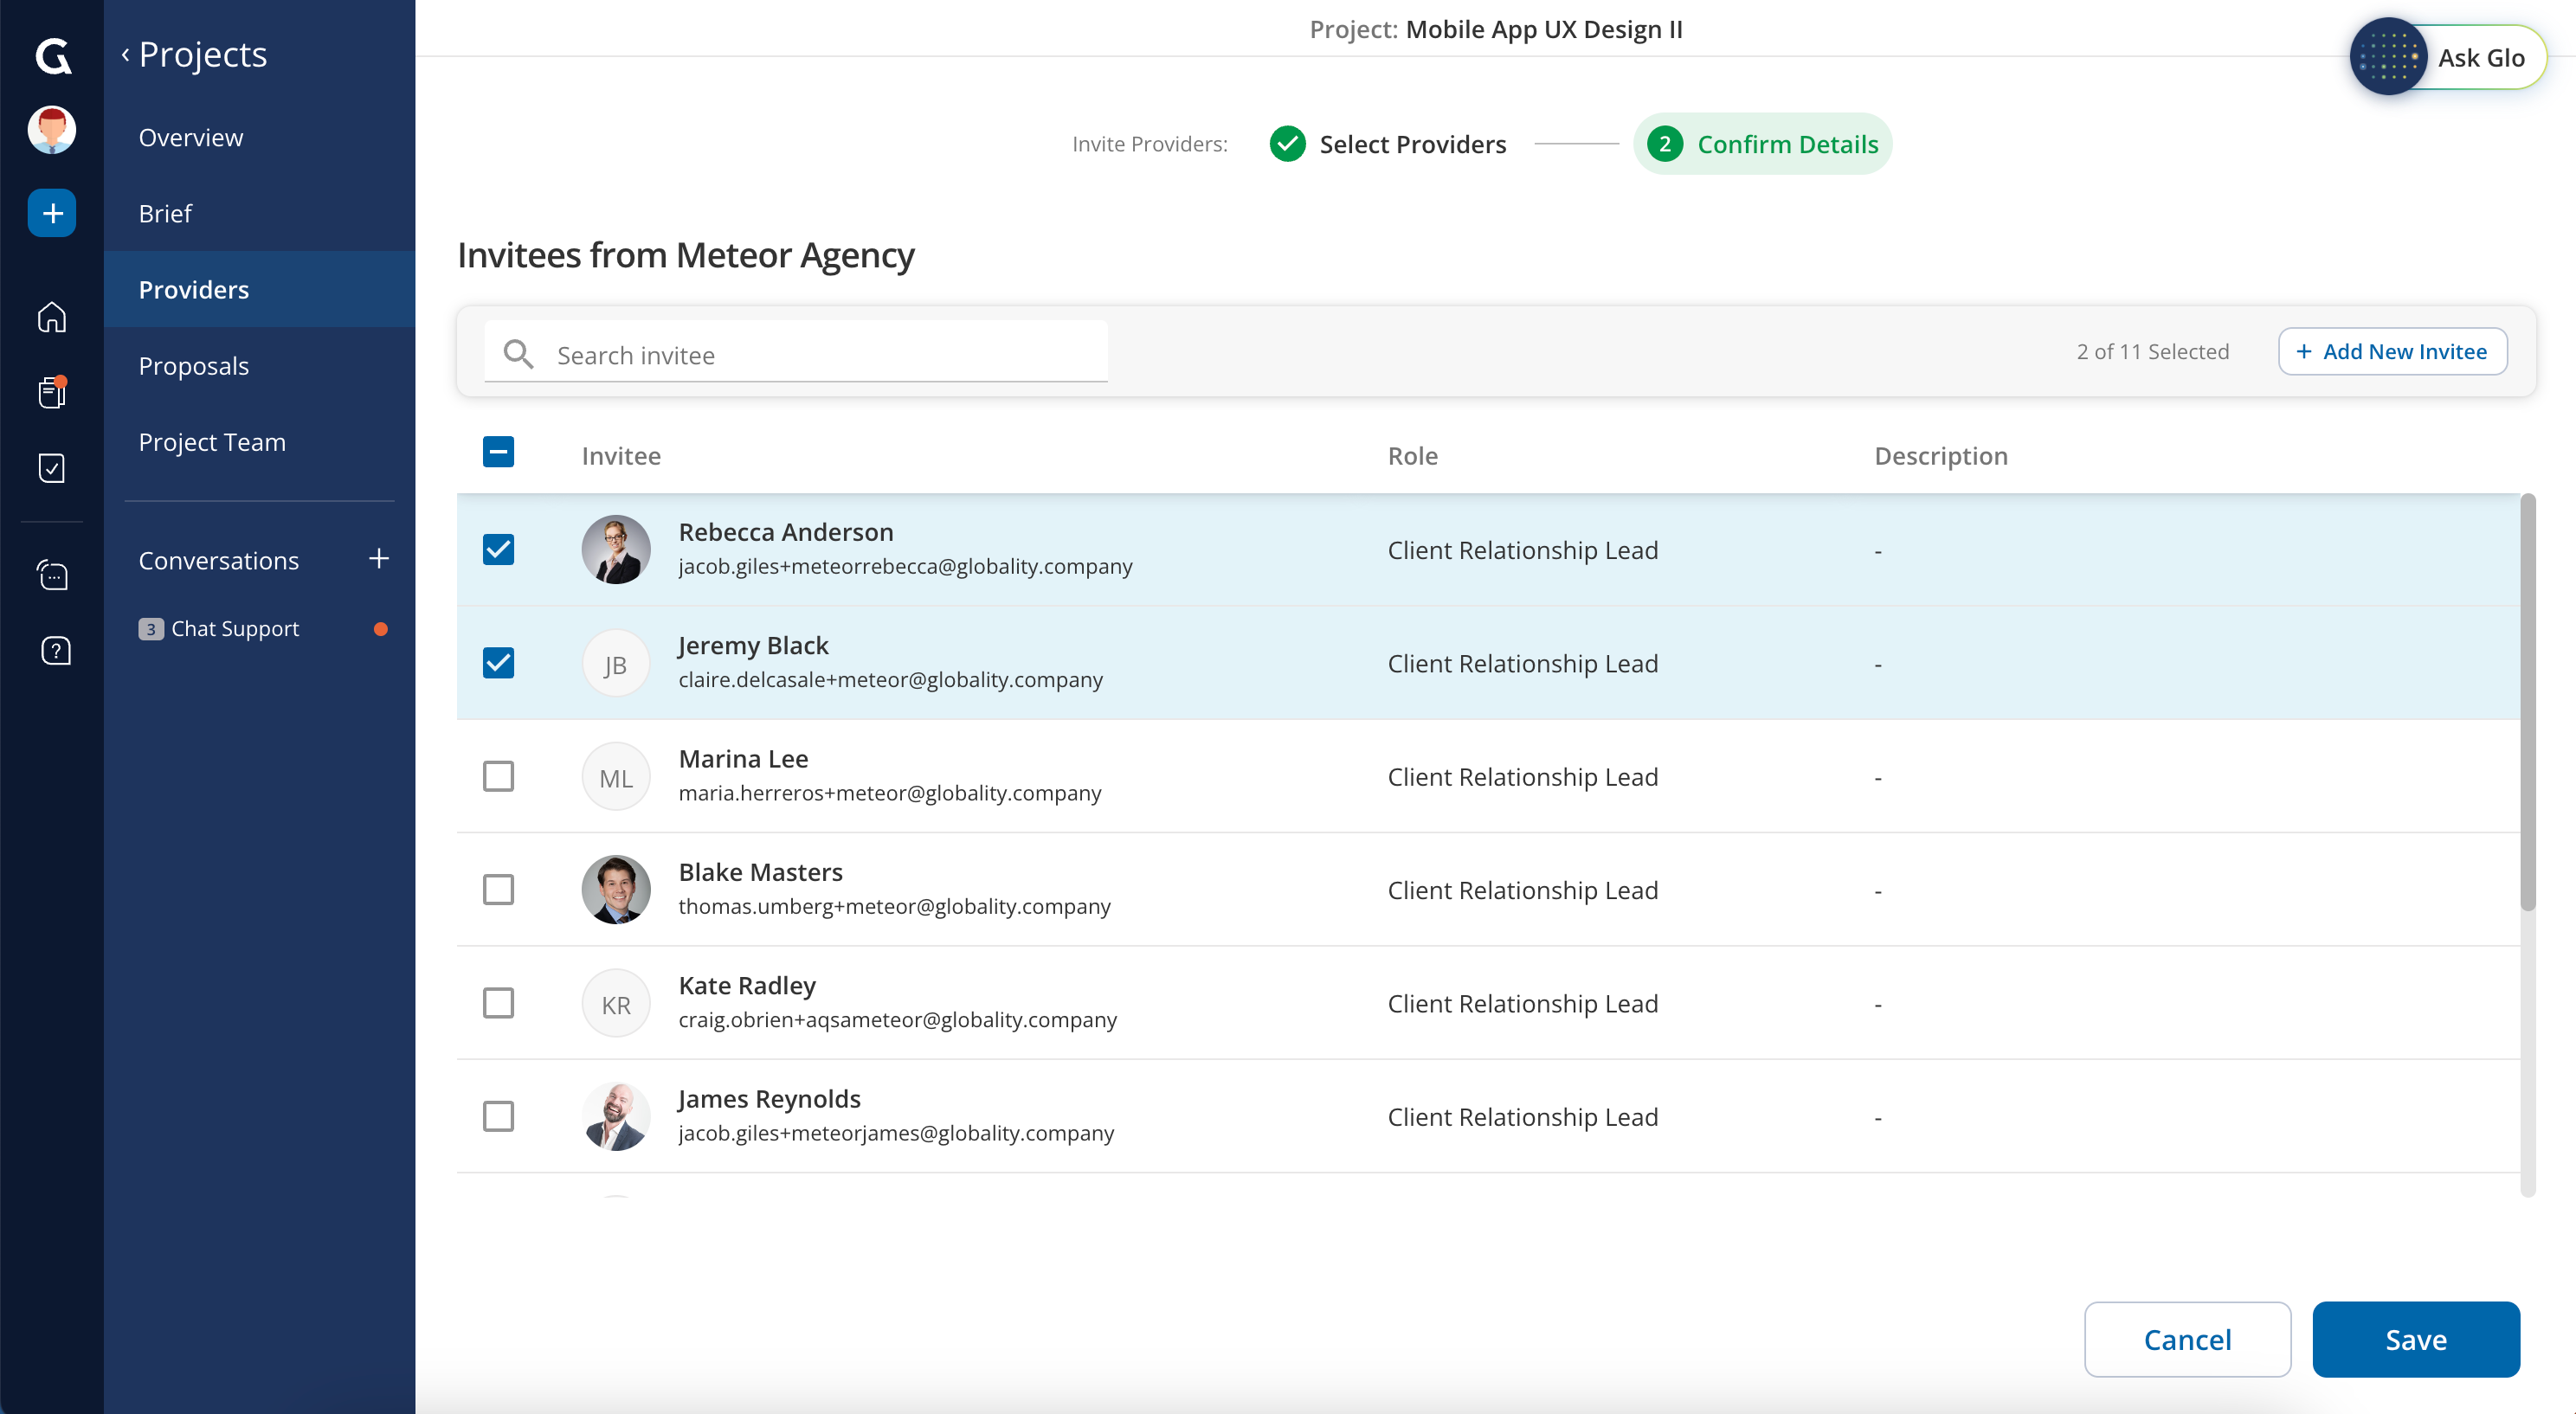2576x1414 pixels.
Task: Click the Globality G logo
Action: coord(52,55)
